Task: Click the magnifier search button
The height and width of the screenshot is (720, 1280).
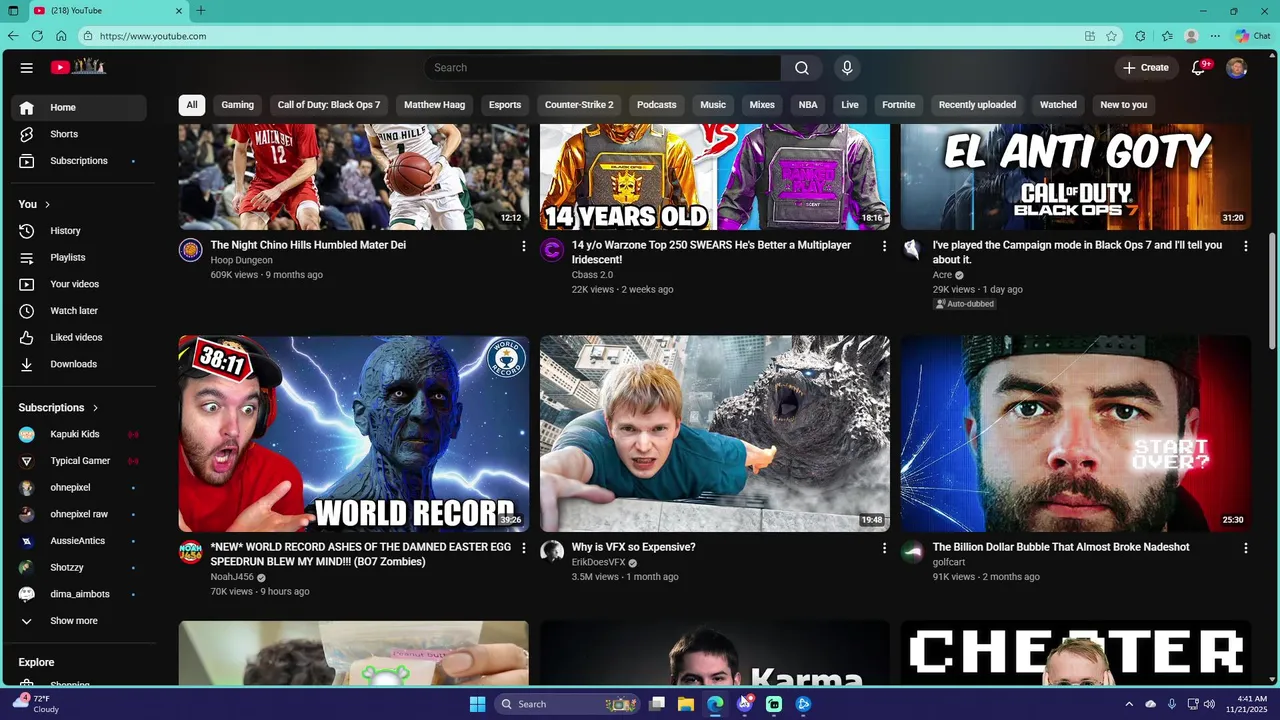Action: tap(802, 68)
